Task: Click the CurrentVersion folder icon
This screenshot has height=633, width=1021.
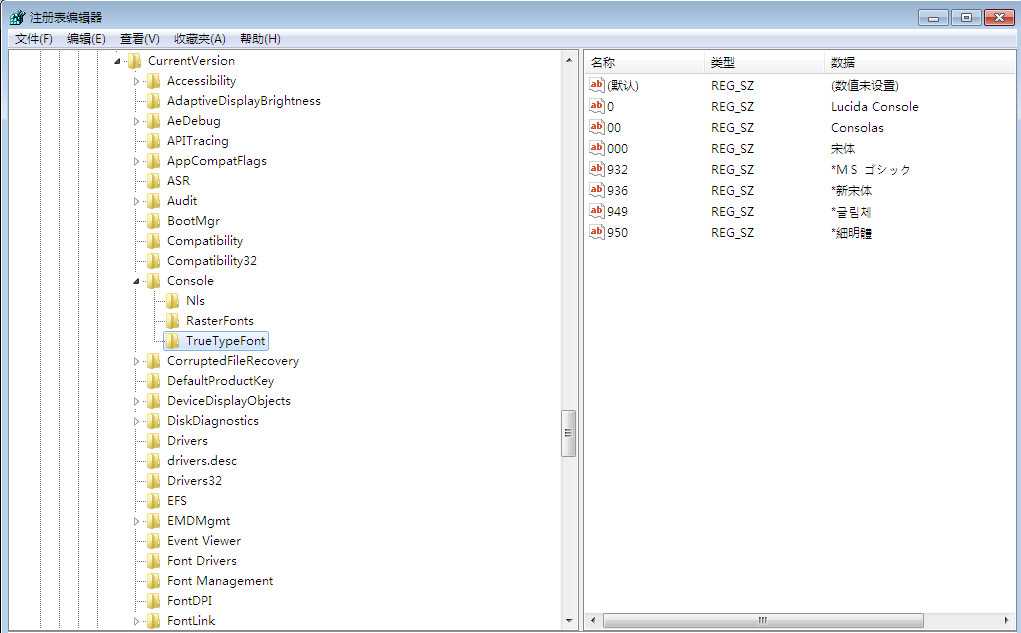Action: [135, 61]
